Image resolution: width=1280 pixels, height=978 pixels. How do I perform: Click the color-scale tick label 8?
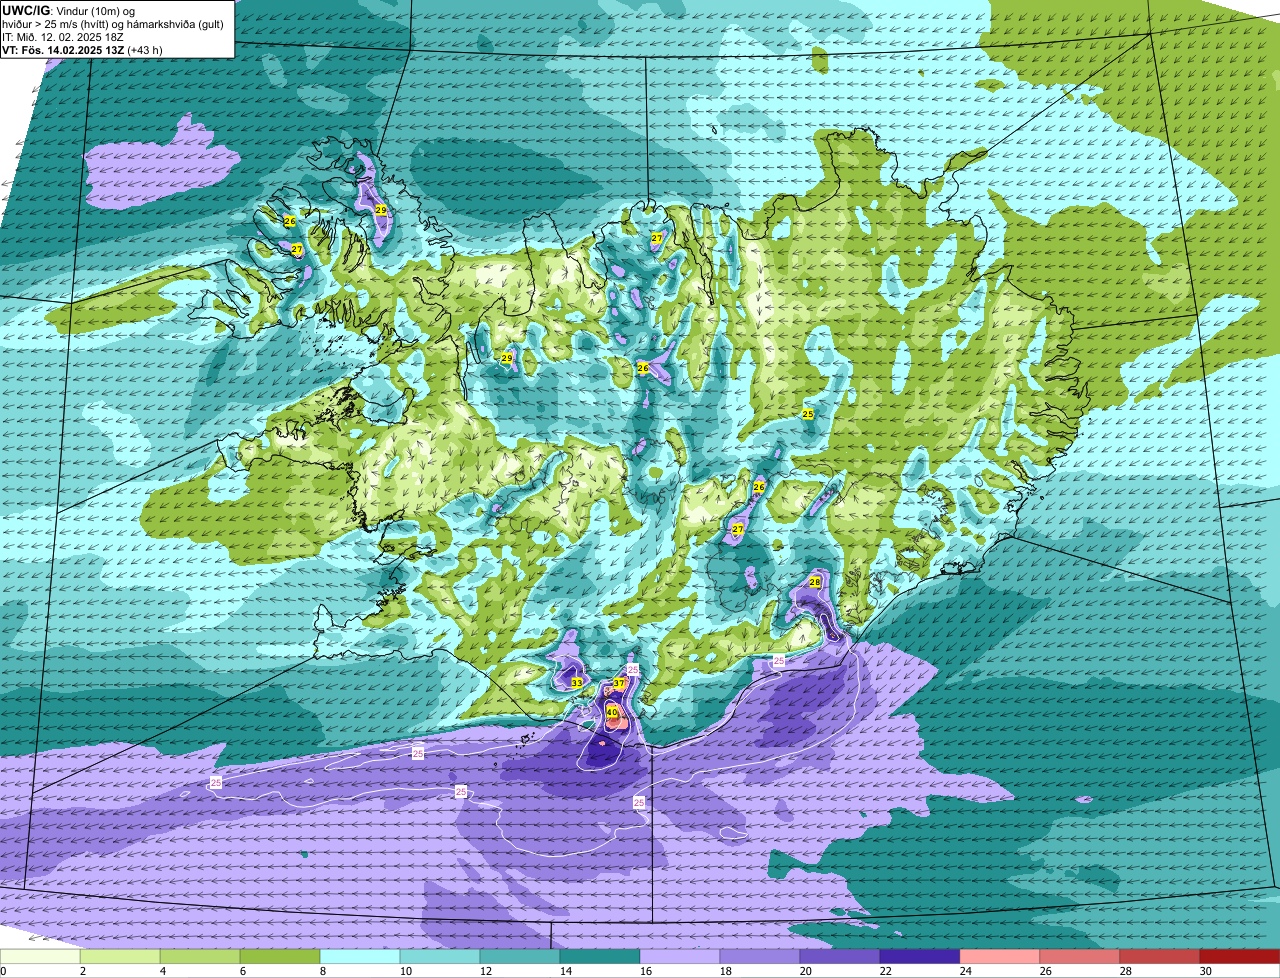point(323,971)
